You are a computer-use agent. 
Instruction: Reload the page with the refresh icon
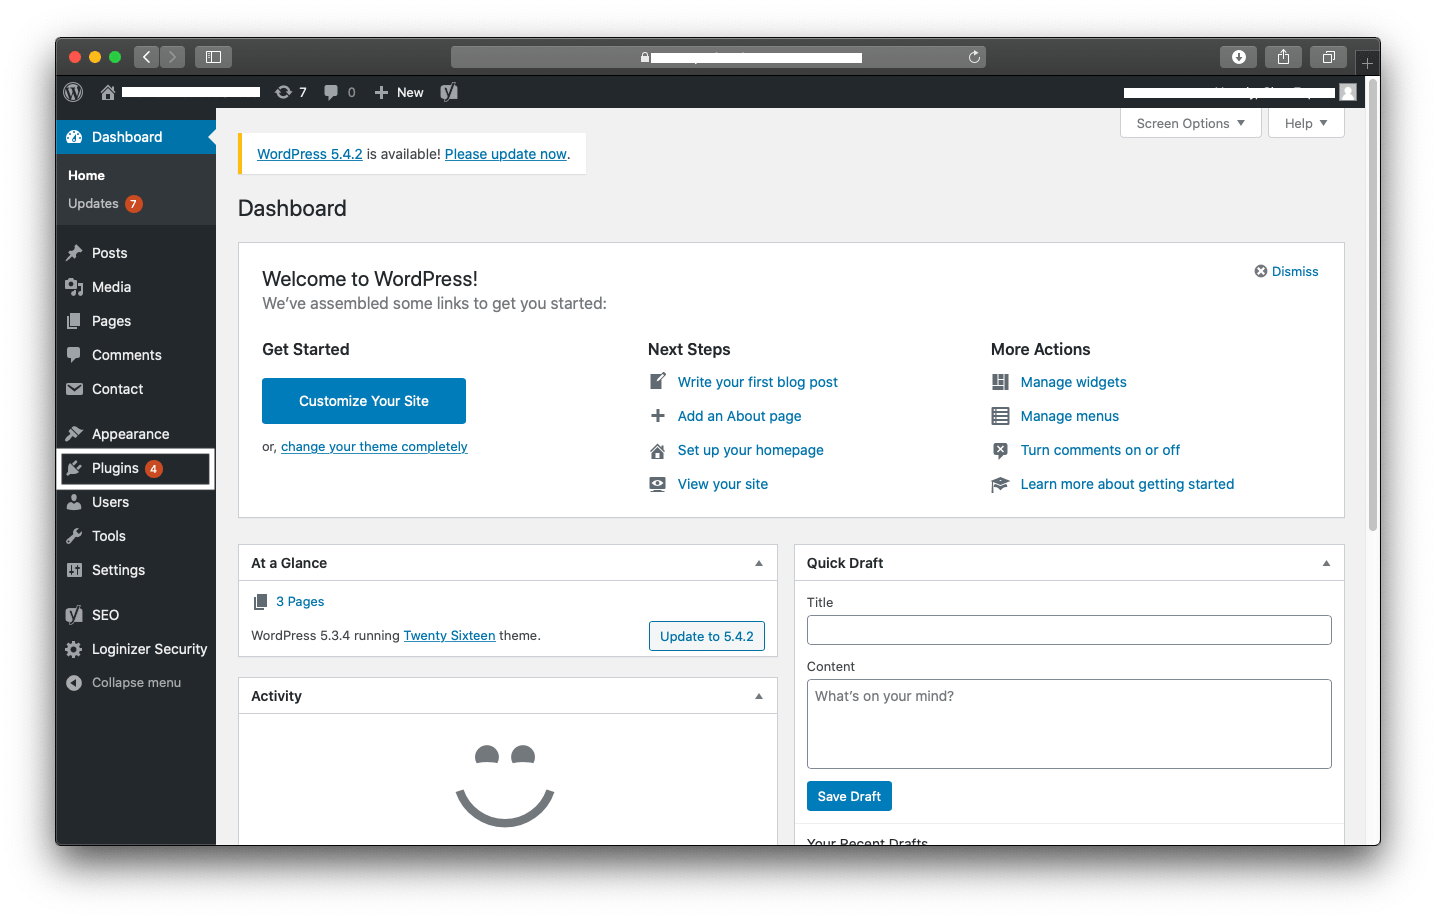coord(974,57)
